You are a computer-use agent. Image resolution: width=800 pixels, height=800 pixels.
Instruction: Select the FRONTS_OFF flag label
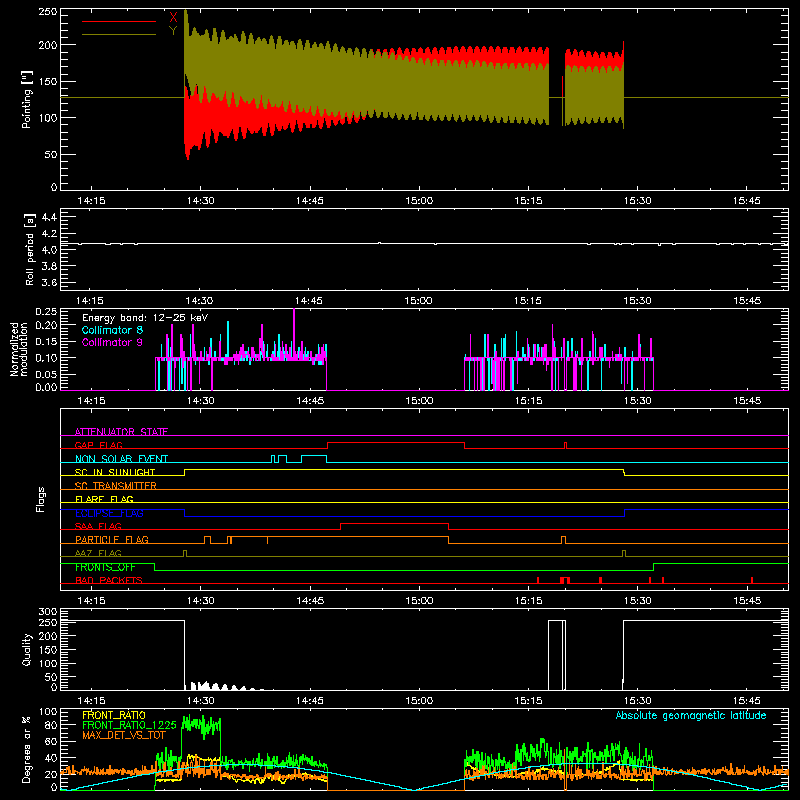(105, 567)
